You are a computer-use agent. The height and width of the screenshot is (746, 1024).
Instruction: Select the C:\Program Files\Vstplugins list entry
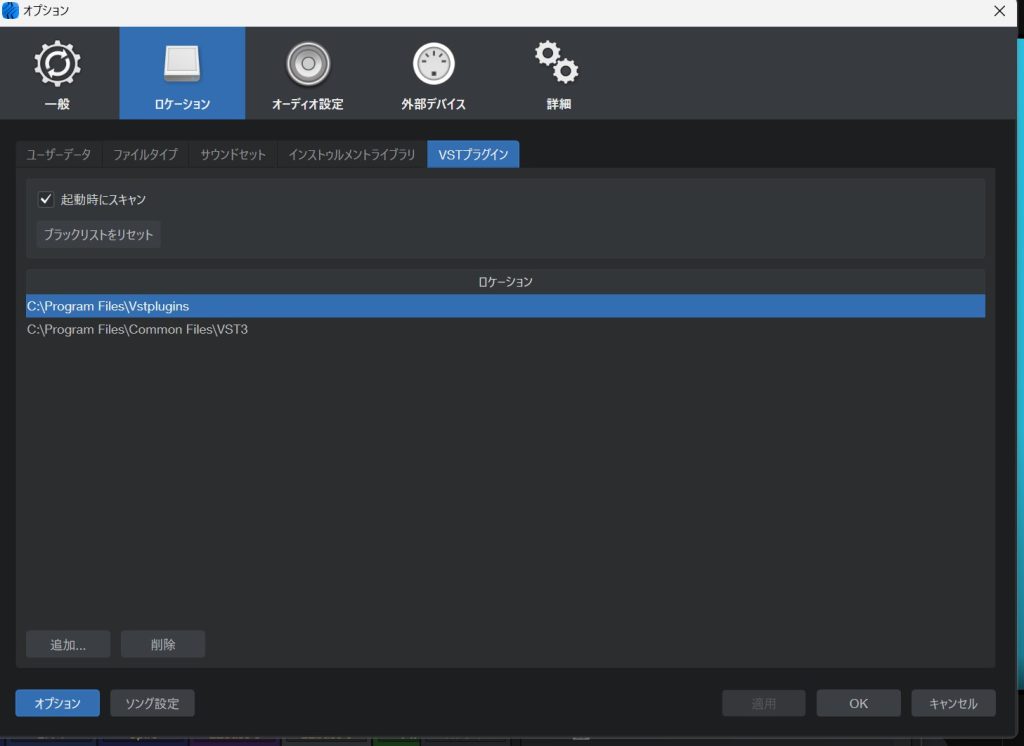click(x=108, y=306)
